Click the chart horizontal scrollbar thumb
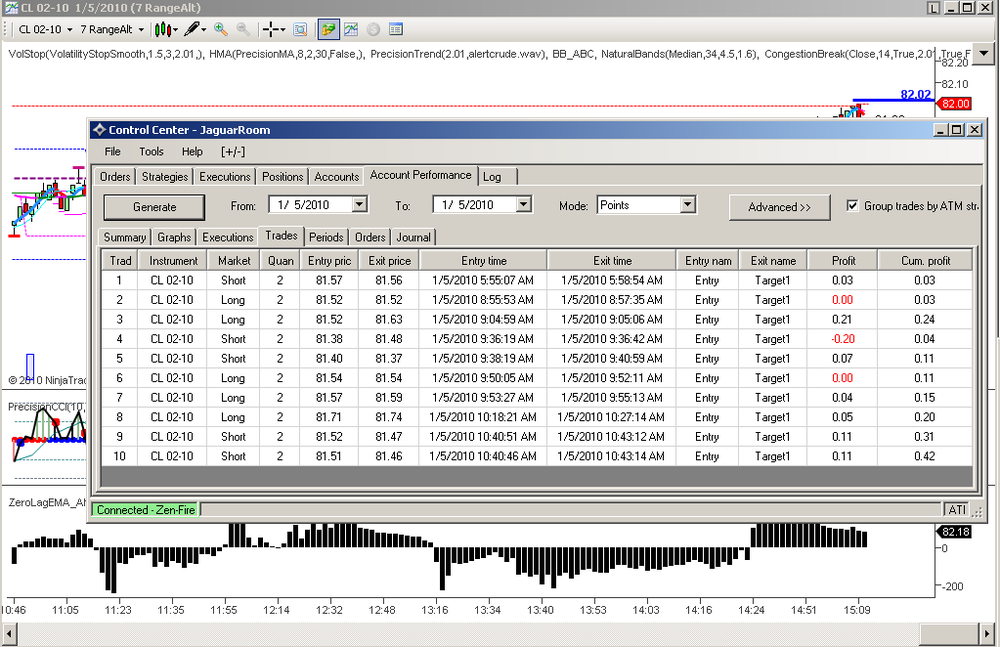The image size is (1000, 647). coord(949,634)
